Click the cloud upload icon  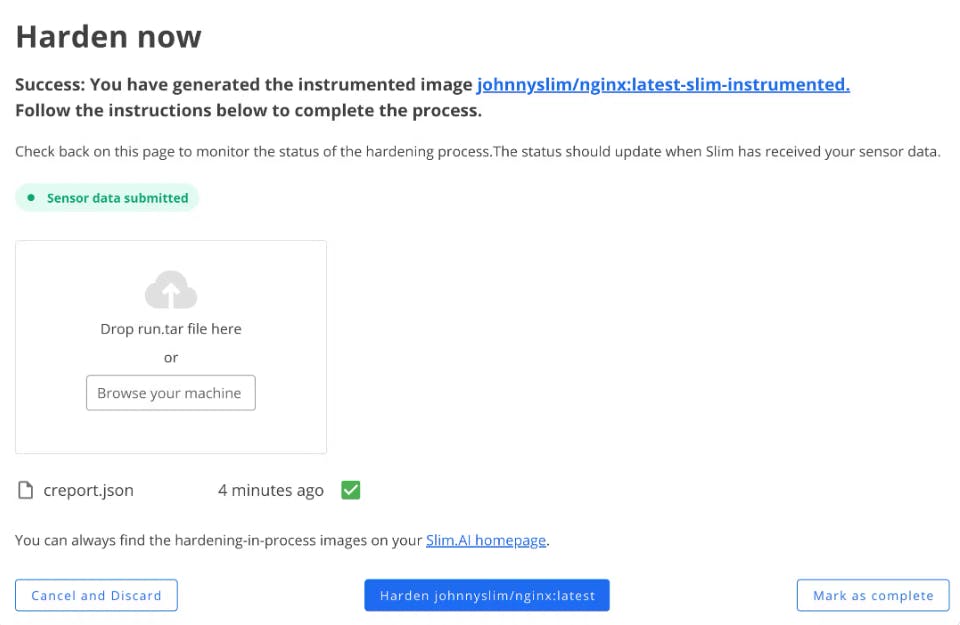[x=171, y=290]
